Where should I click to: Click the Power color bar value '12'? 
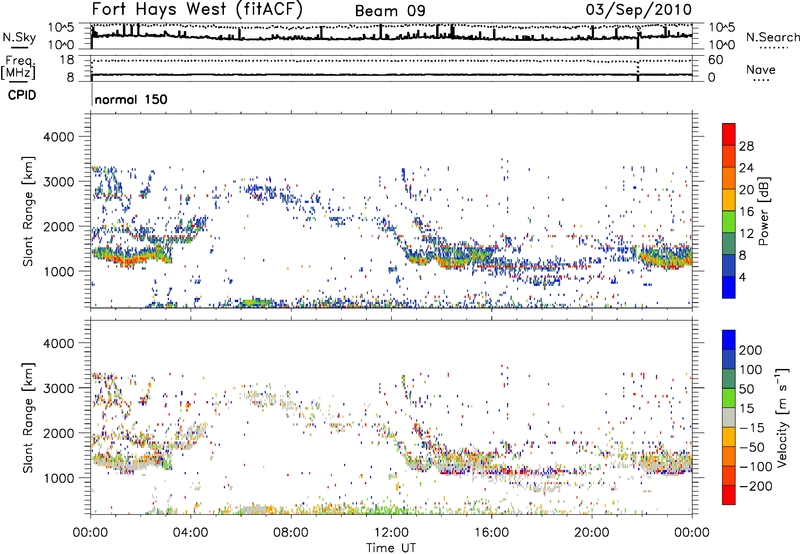tap(746, 234)
